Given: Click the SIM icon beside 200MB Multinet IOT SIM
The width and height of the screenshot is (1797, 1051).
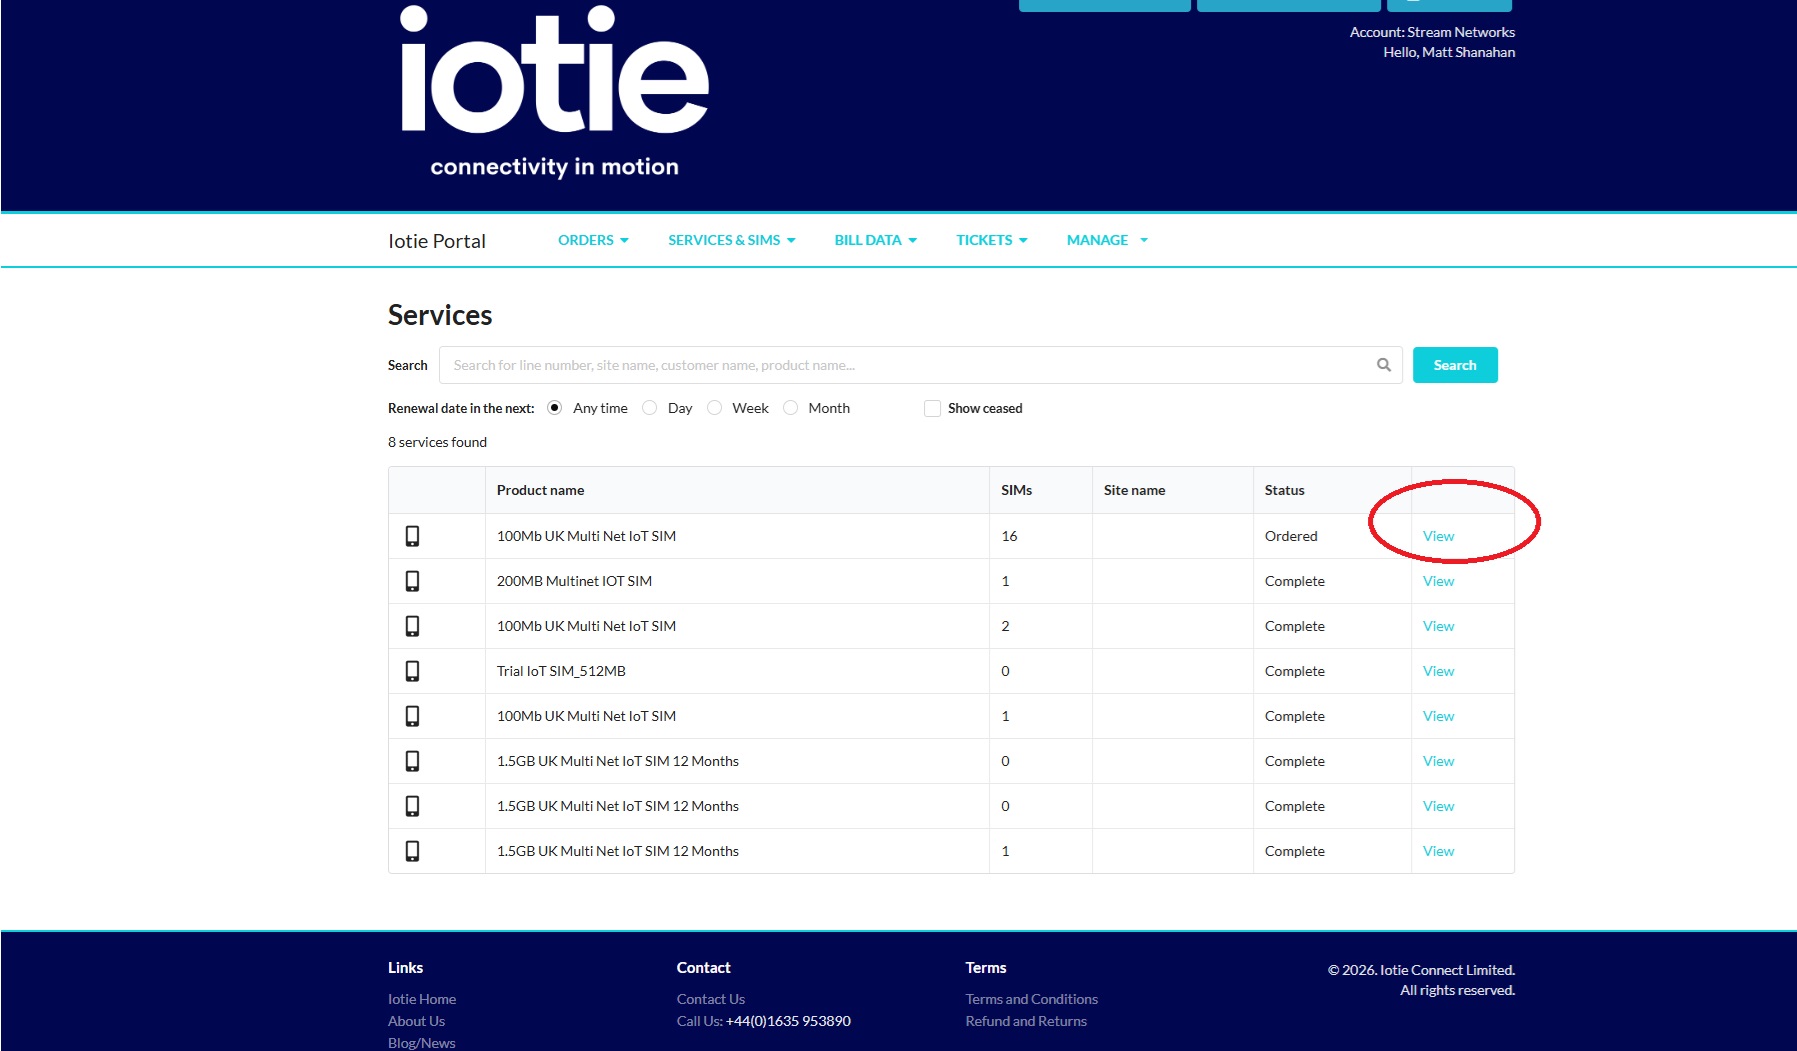Looking at the screenshot, I should 415,581.
